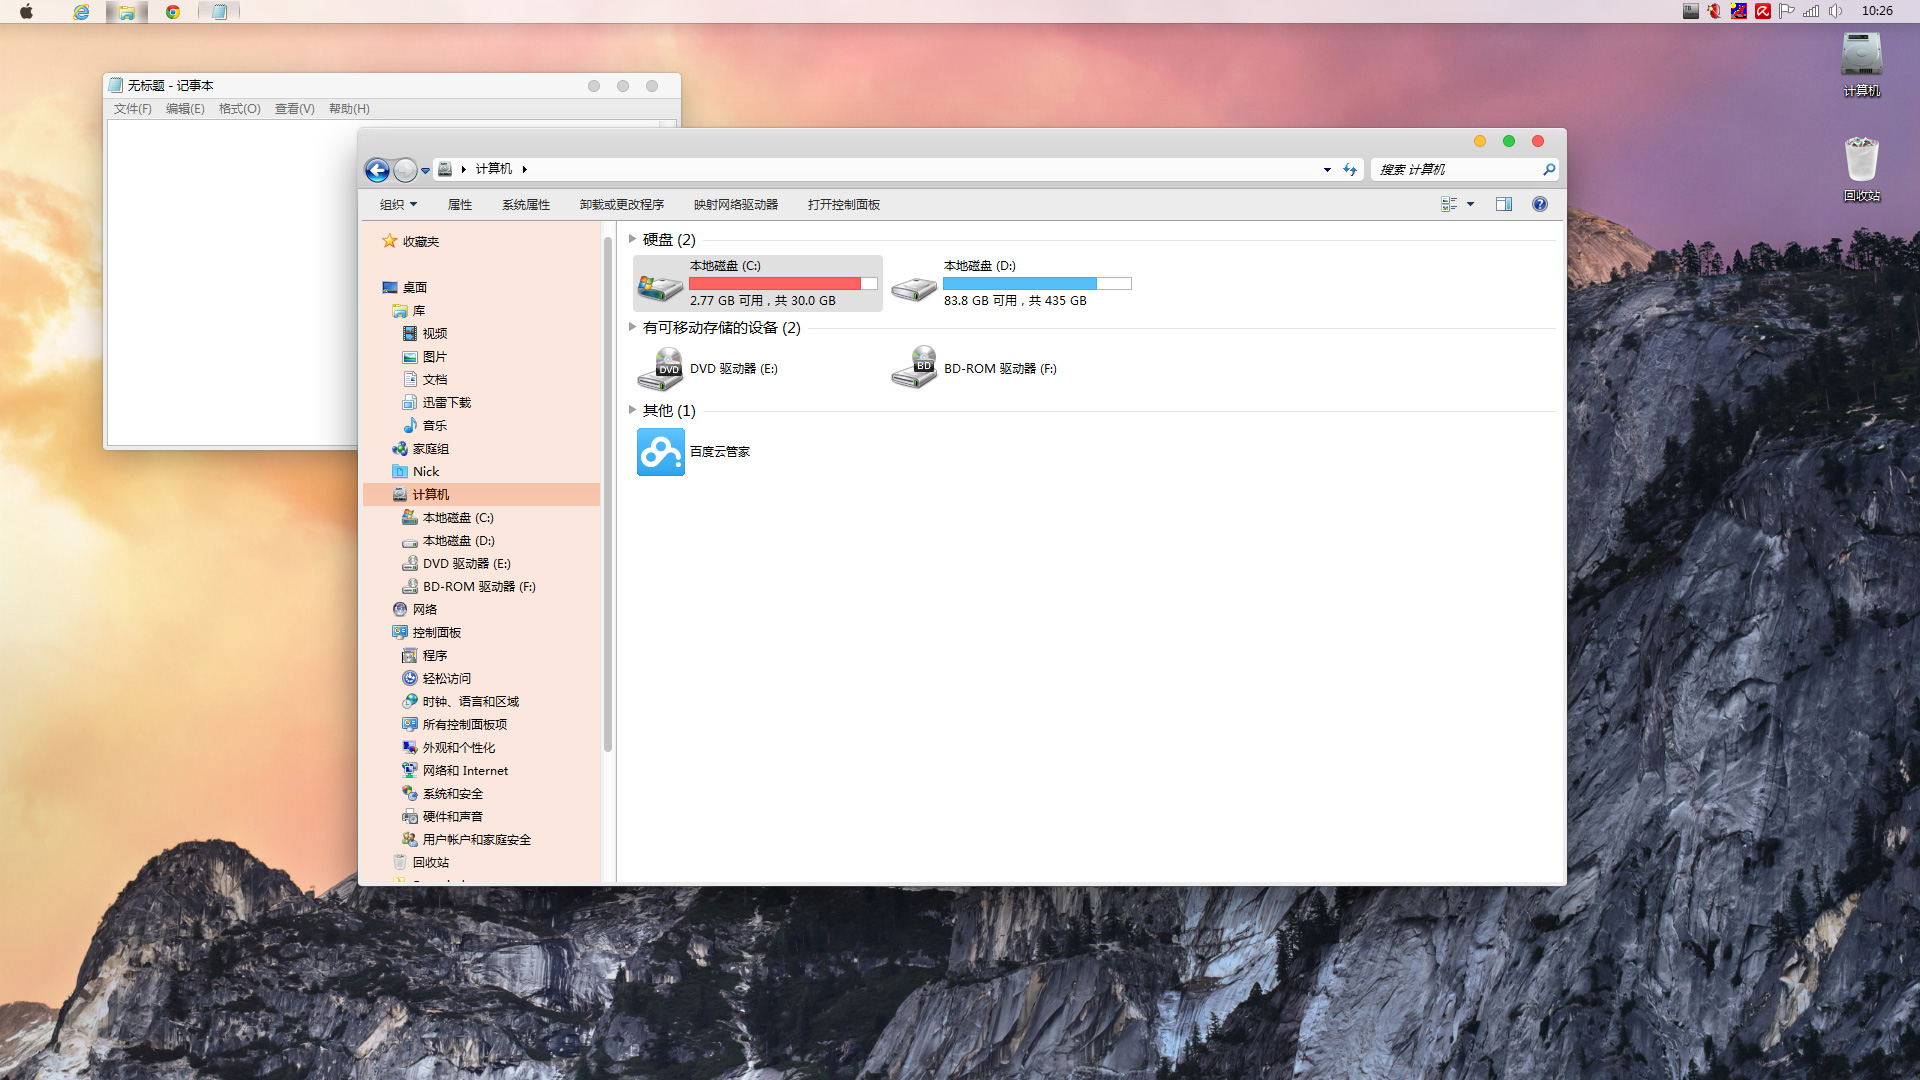The image size is (1920, 1080).
Task: Select BD-ROM 驱动器 (F:) icon in content pane
Action: click(x=914, y=368)
